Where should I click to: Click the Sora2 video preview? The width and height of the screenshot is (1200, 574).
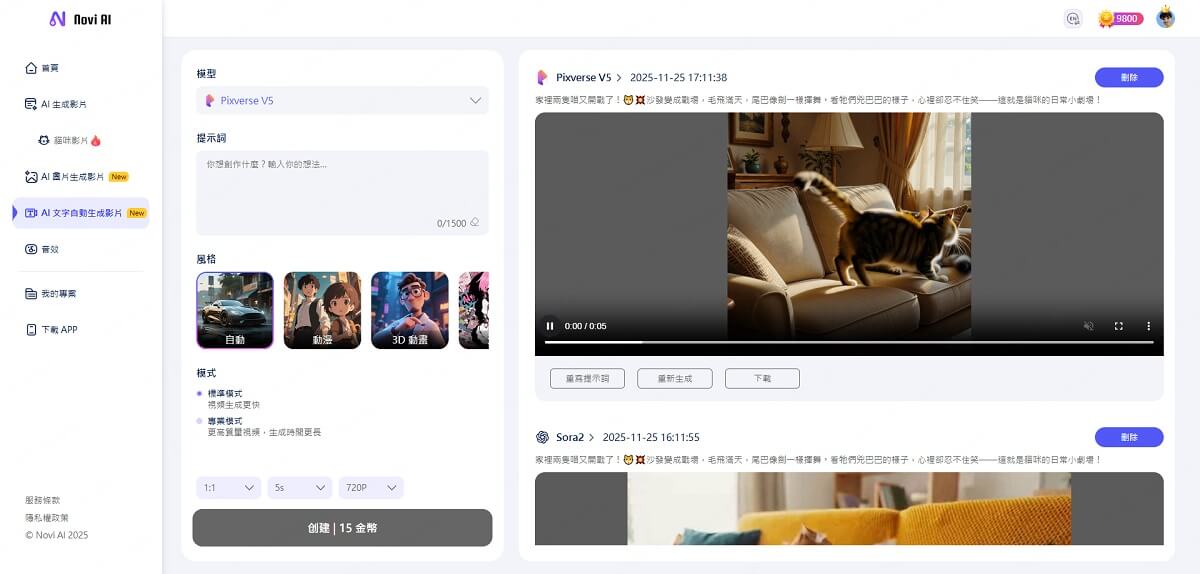coord(849,509)
